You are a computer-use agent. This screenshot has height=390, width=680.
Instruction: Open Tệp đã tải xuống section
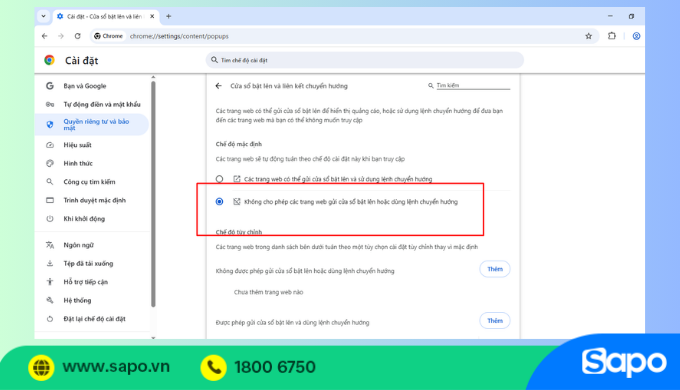click(92, 263)
